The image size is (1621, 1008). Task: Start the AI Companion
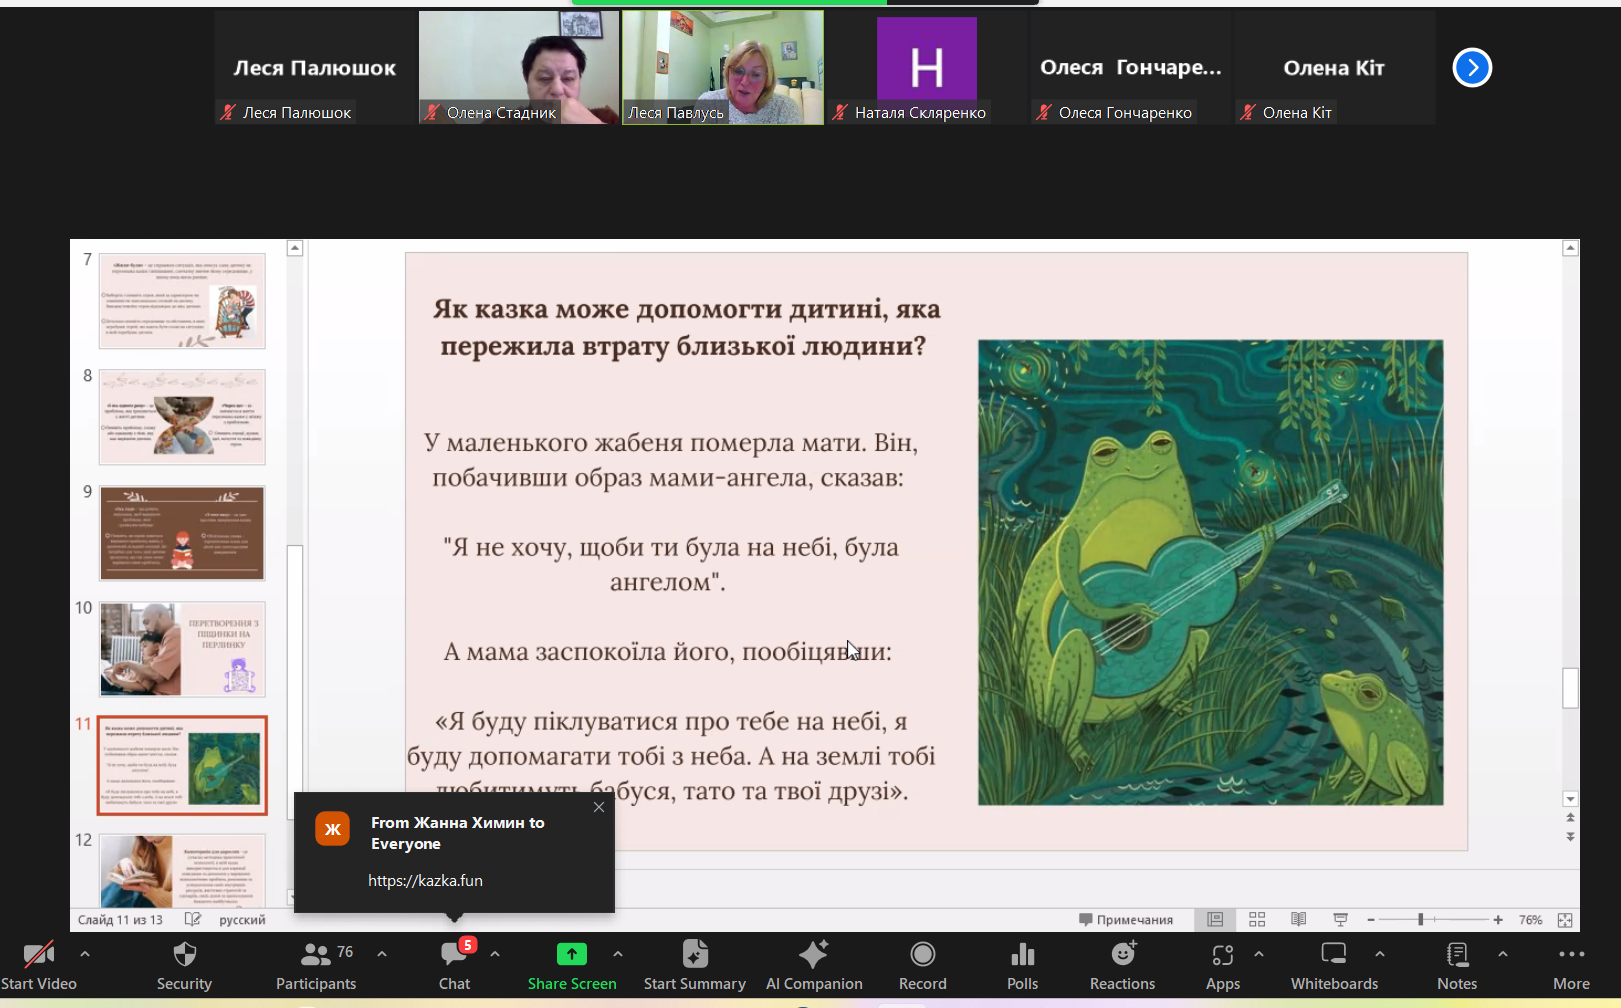click(x=814, y=965)
